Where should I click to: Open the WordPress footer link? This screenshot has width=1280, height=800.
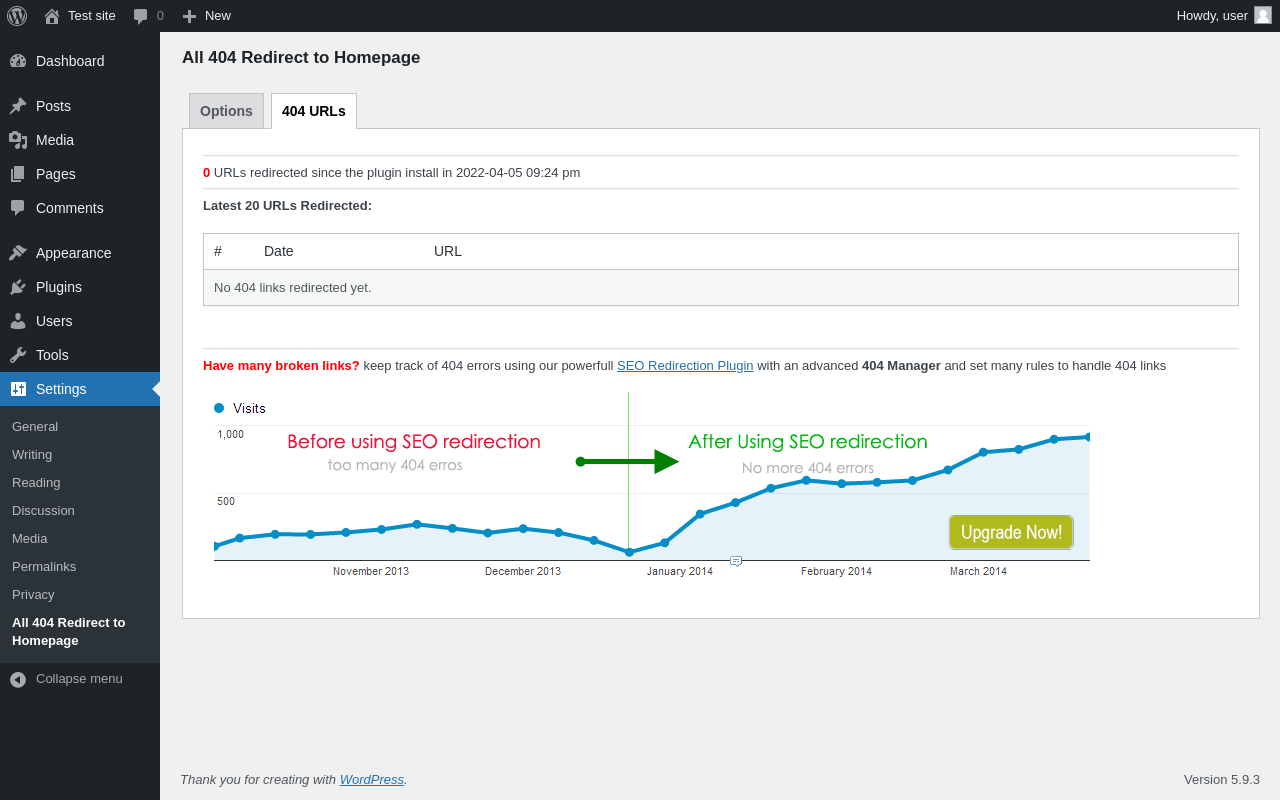pyautogui.click(x=372, y=780)
